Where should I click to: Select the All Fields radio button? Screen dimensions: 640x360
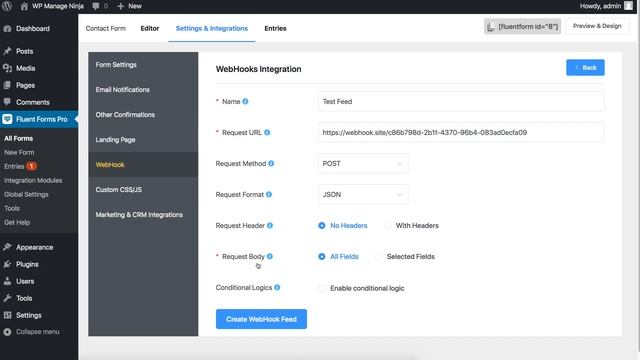322,256
